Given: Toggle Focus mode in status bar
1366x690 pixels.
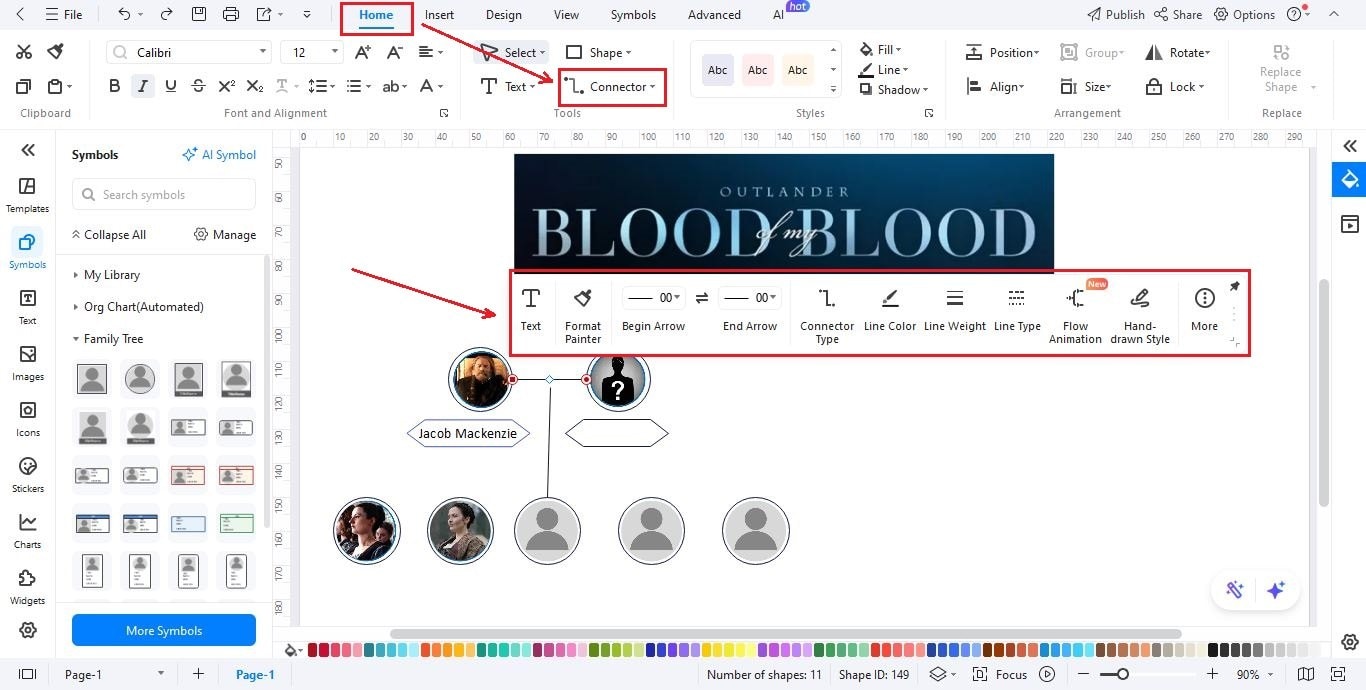Looking at the screenshot, I should pos(1000,674).
